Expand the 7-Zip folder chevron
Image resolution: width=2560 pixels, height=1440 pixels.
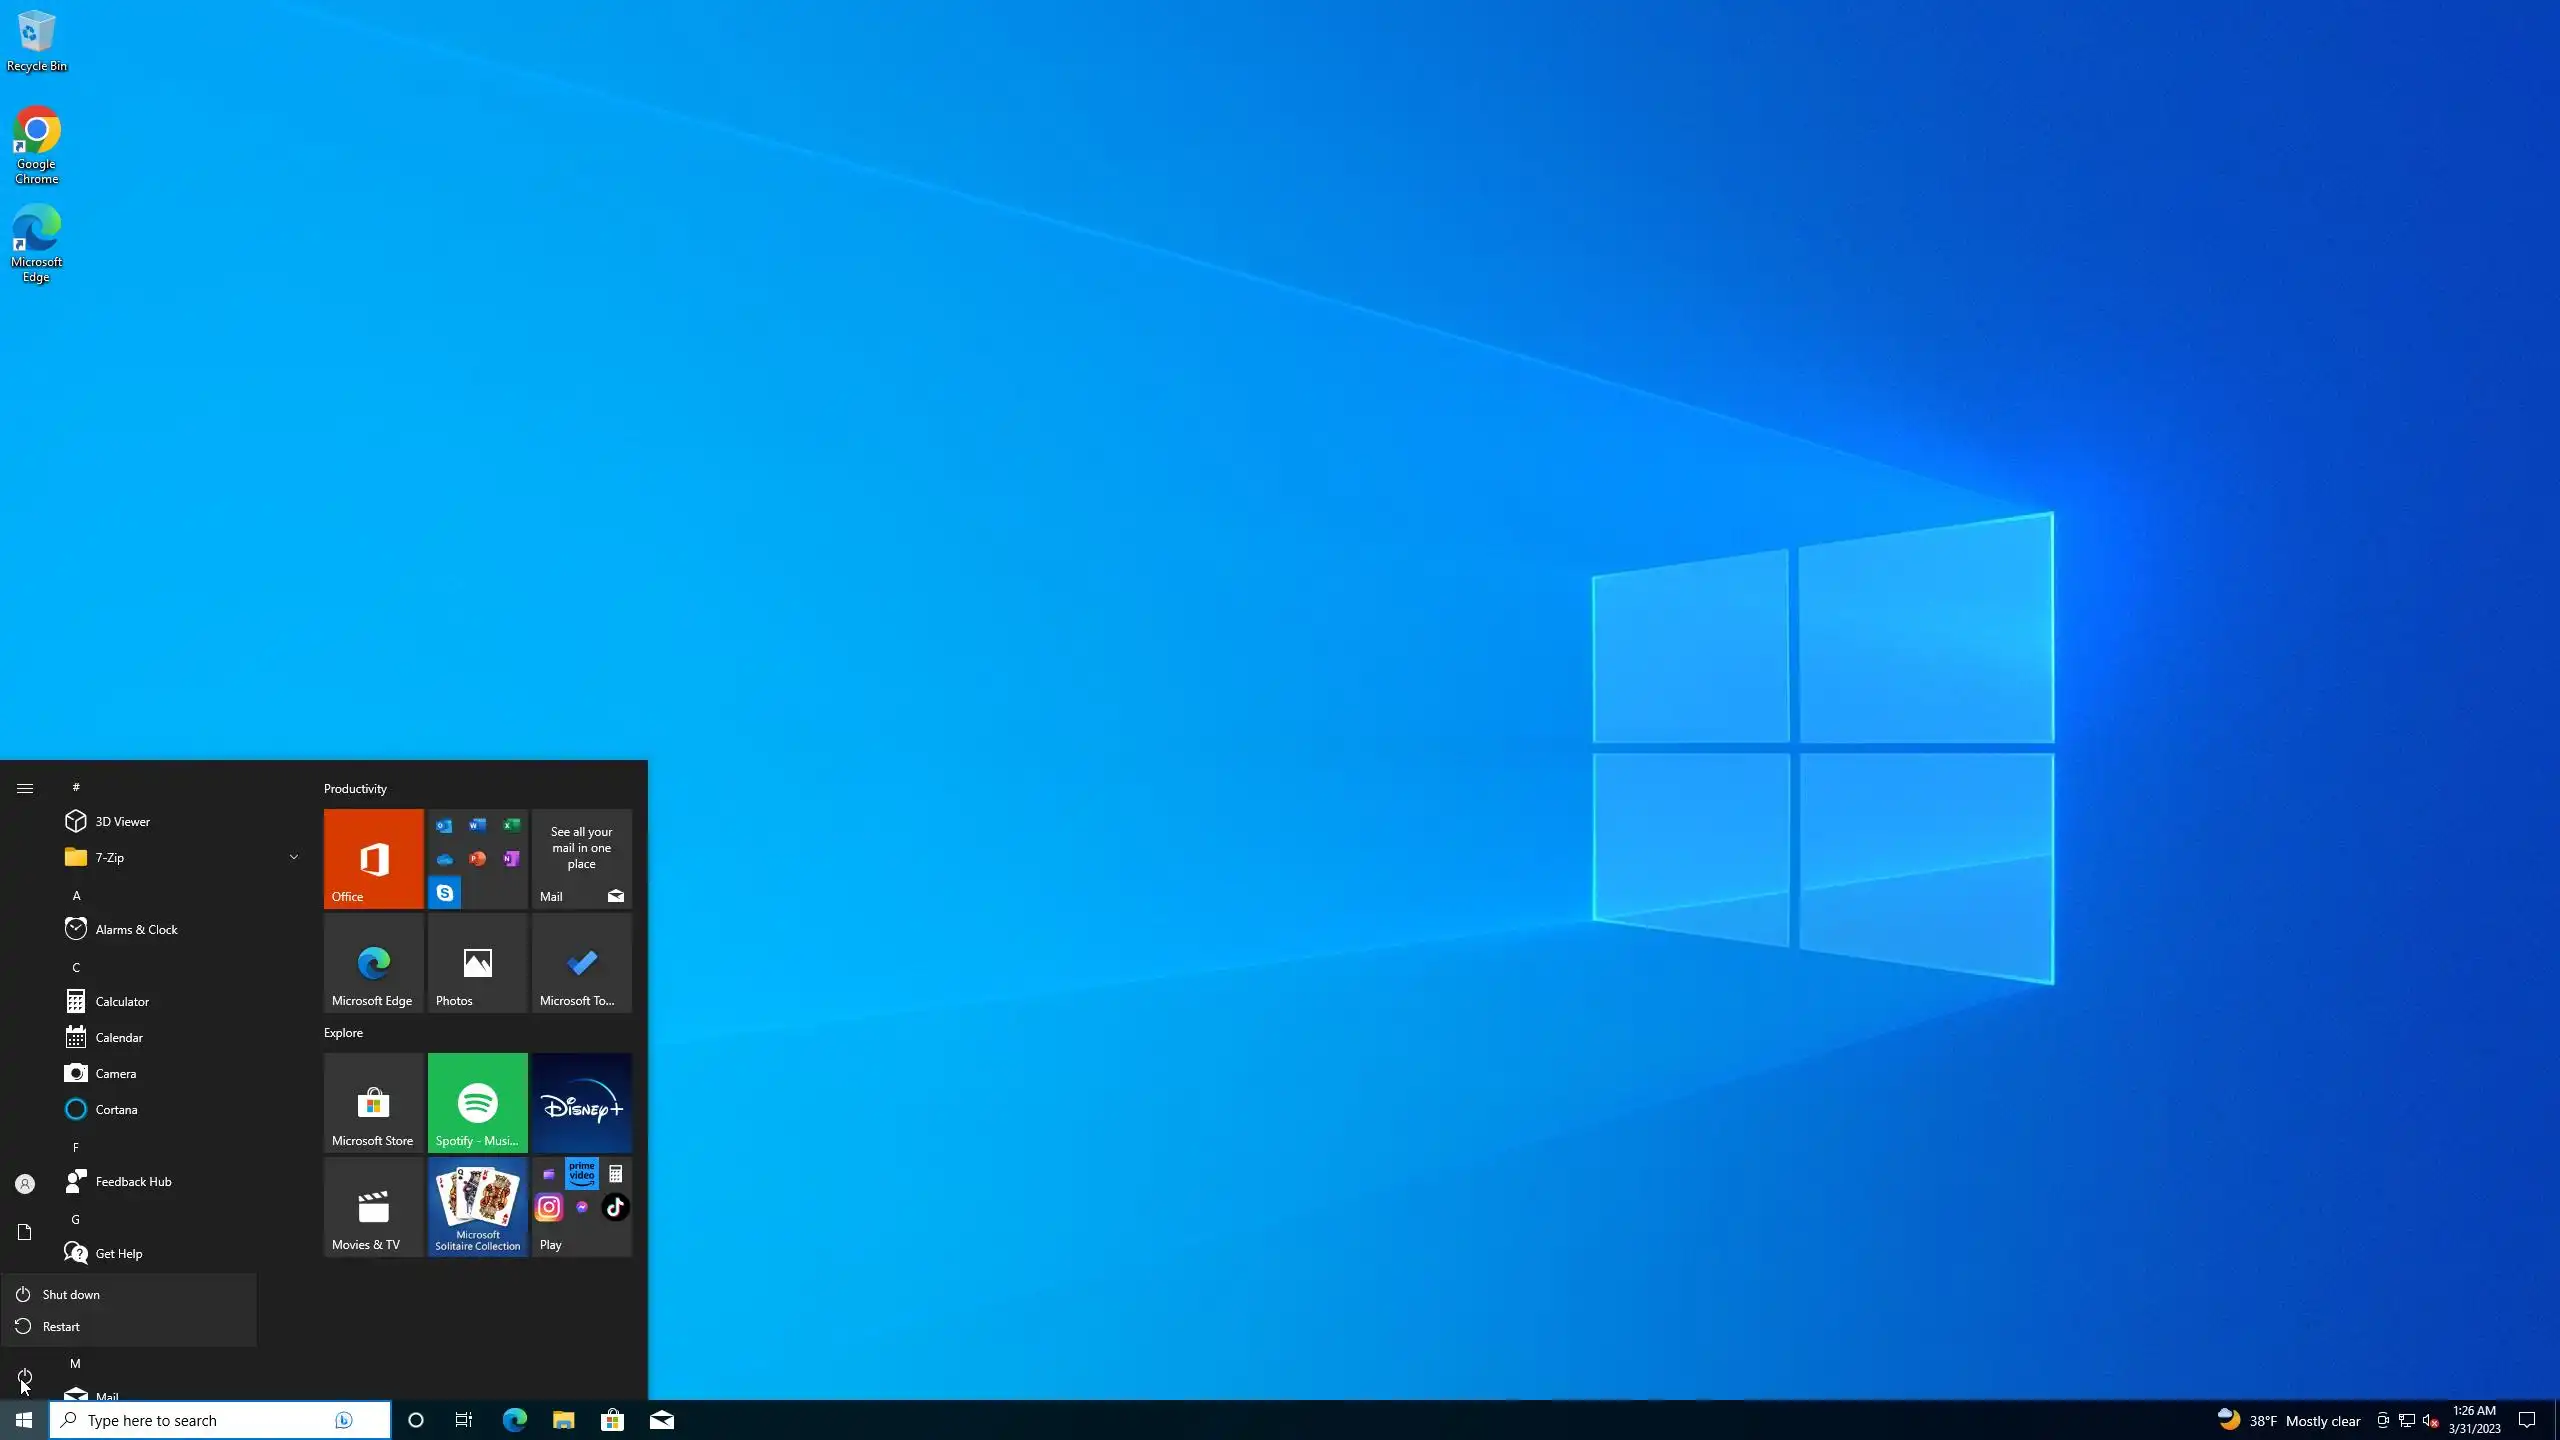293,857
